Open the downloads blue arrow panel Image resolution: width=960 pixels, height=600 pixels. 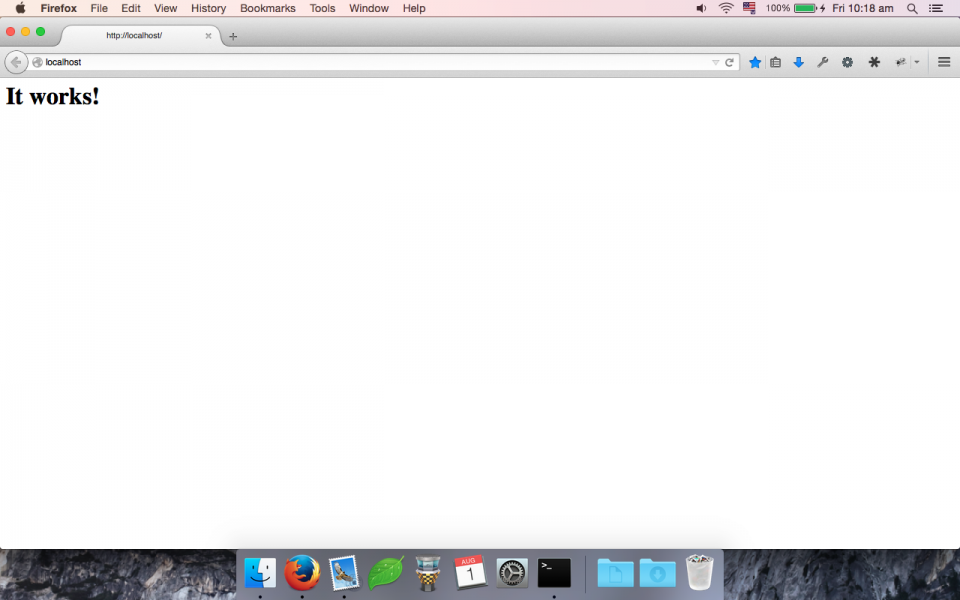click(798, 62)
